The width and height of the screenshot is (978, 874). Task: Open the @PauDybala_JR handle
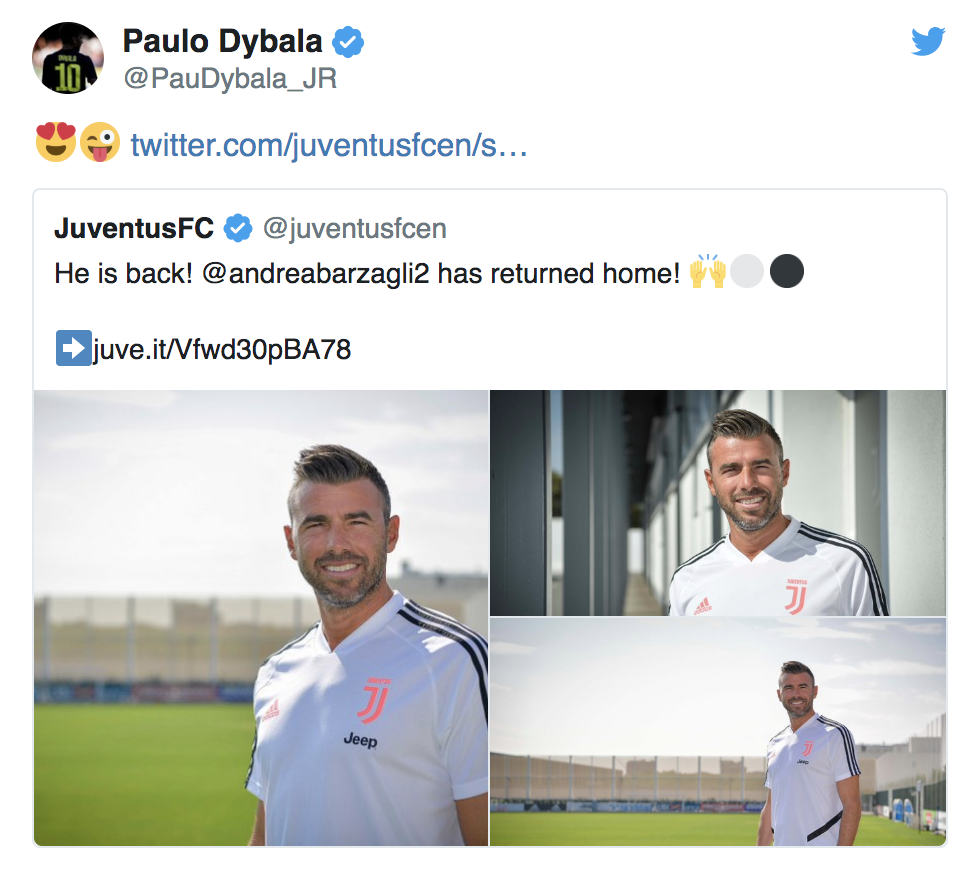tap(230, 79)
